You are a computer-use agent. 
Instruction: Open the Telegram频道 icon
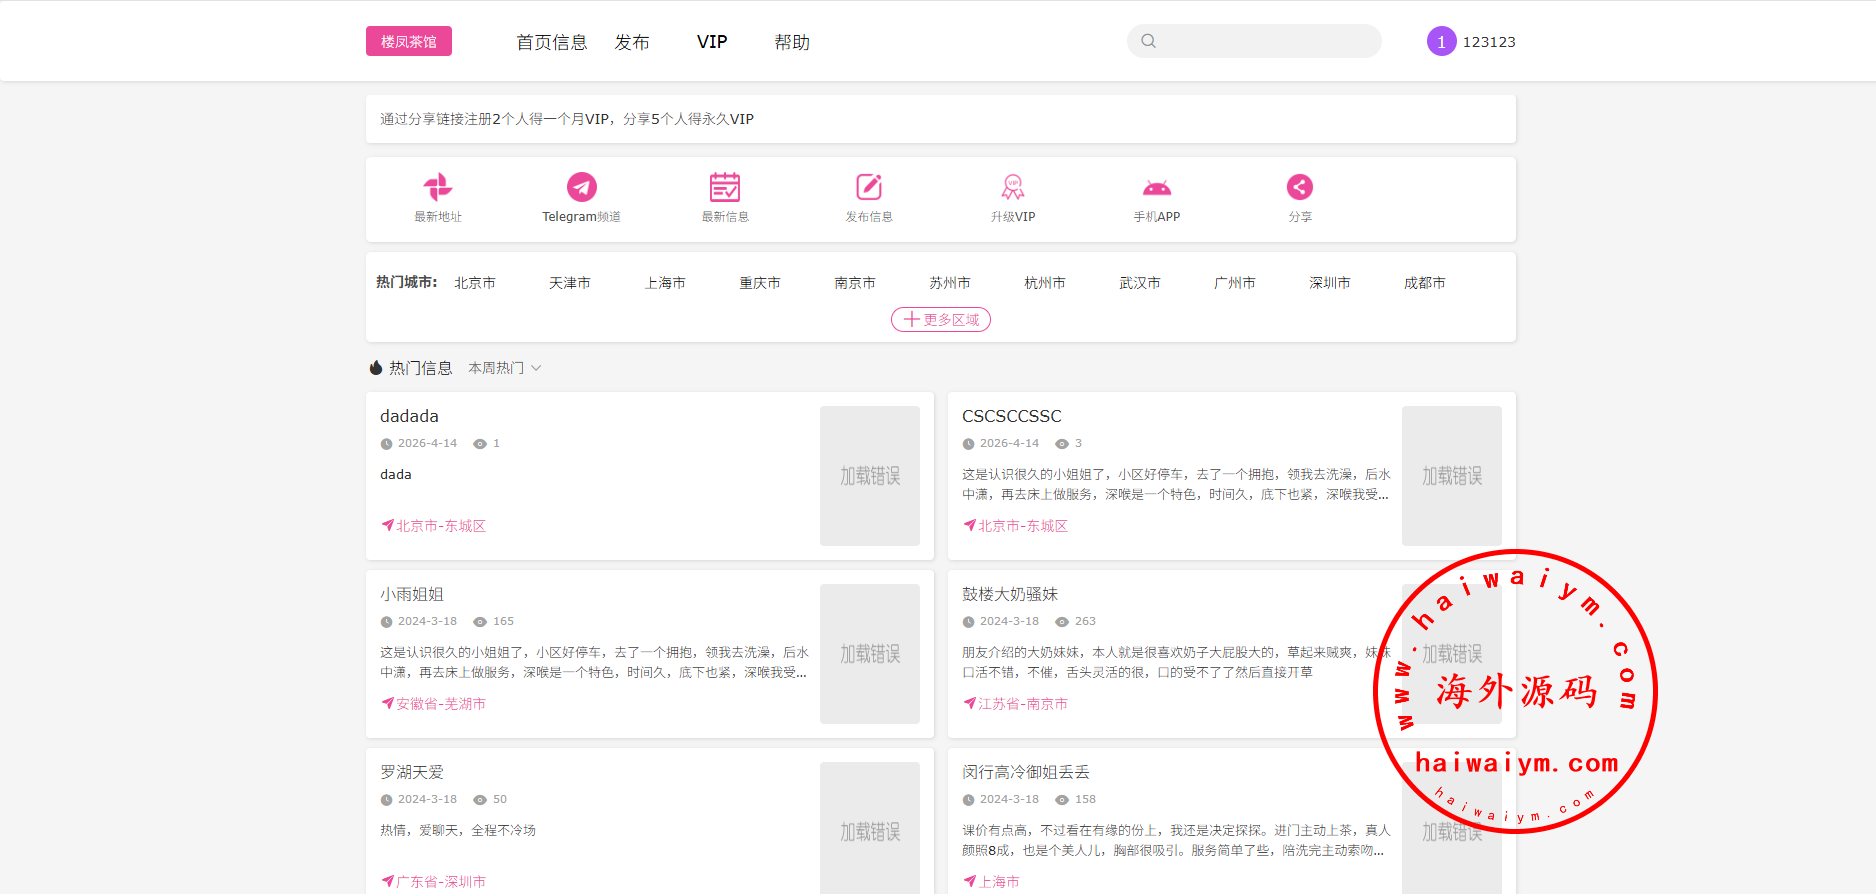tap(581, 187)
